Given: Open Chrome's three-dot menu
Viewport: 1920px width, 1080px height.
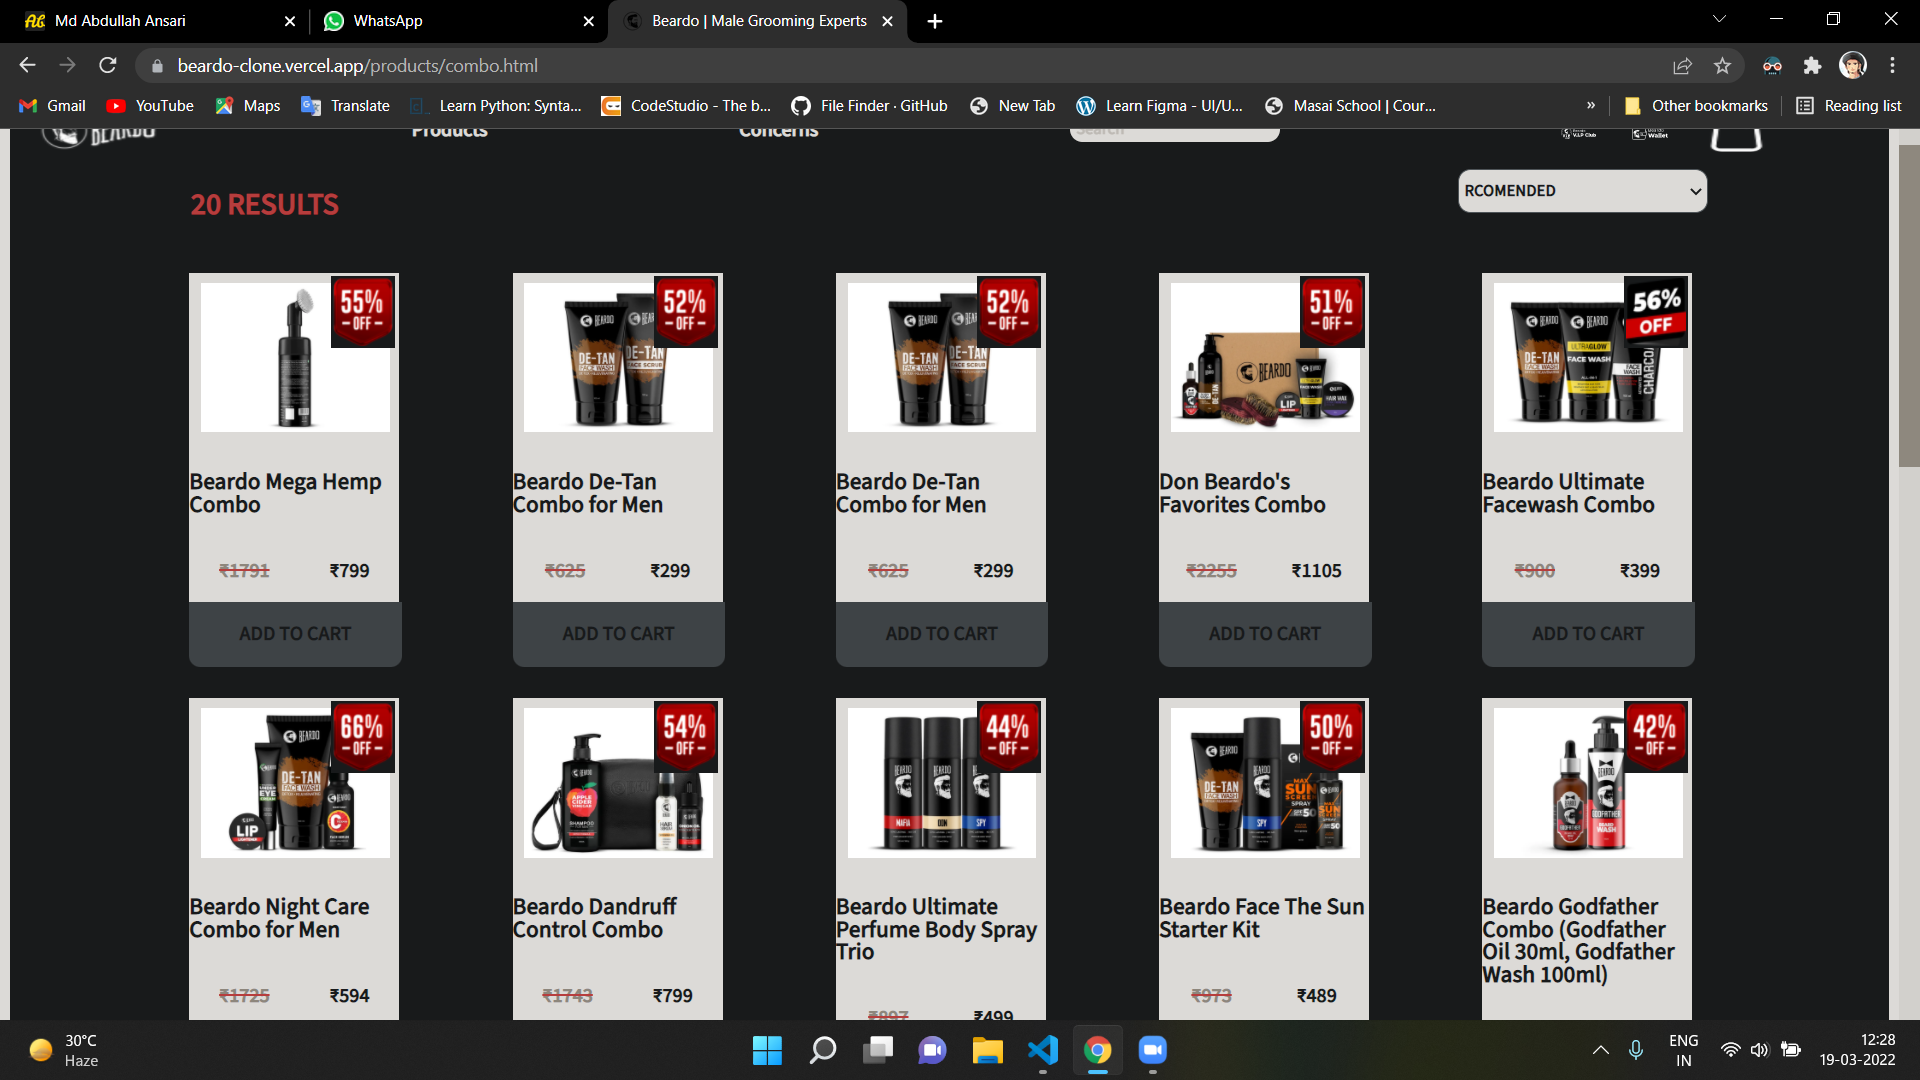Looking at the screenshot, I should coord(1892,66).
